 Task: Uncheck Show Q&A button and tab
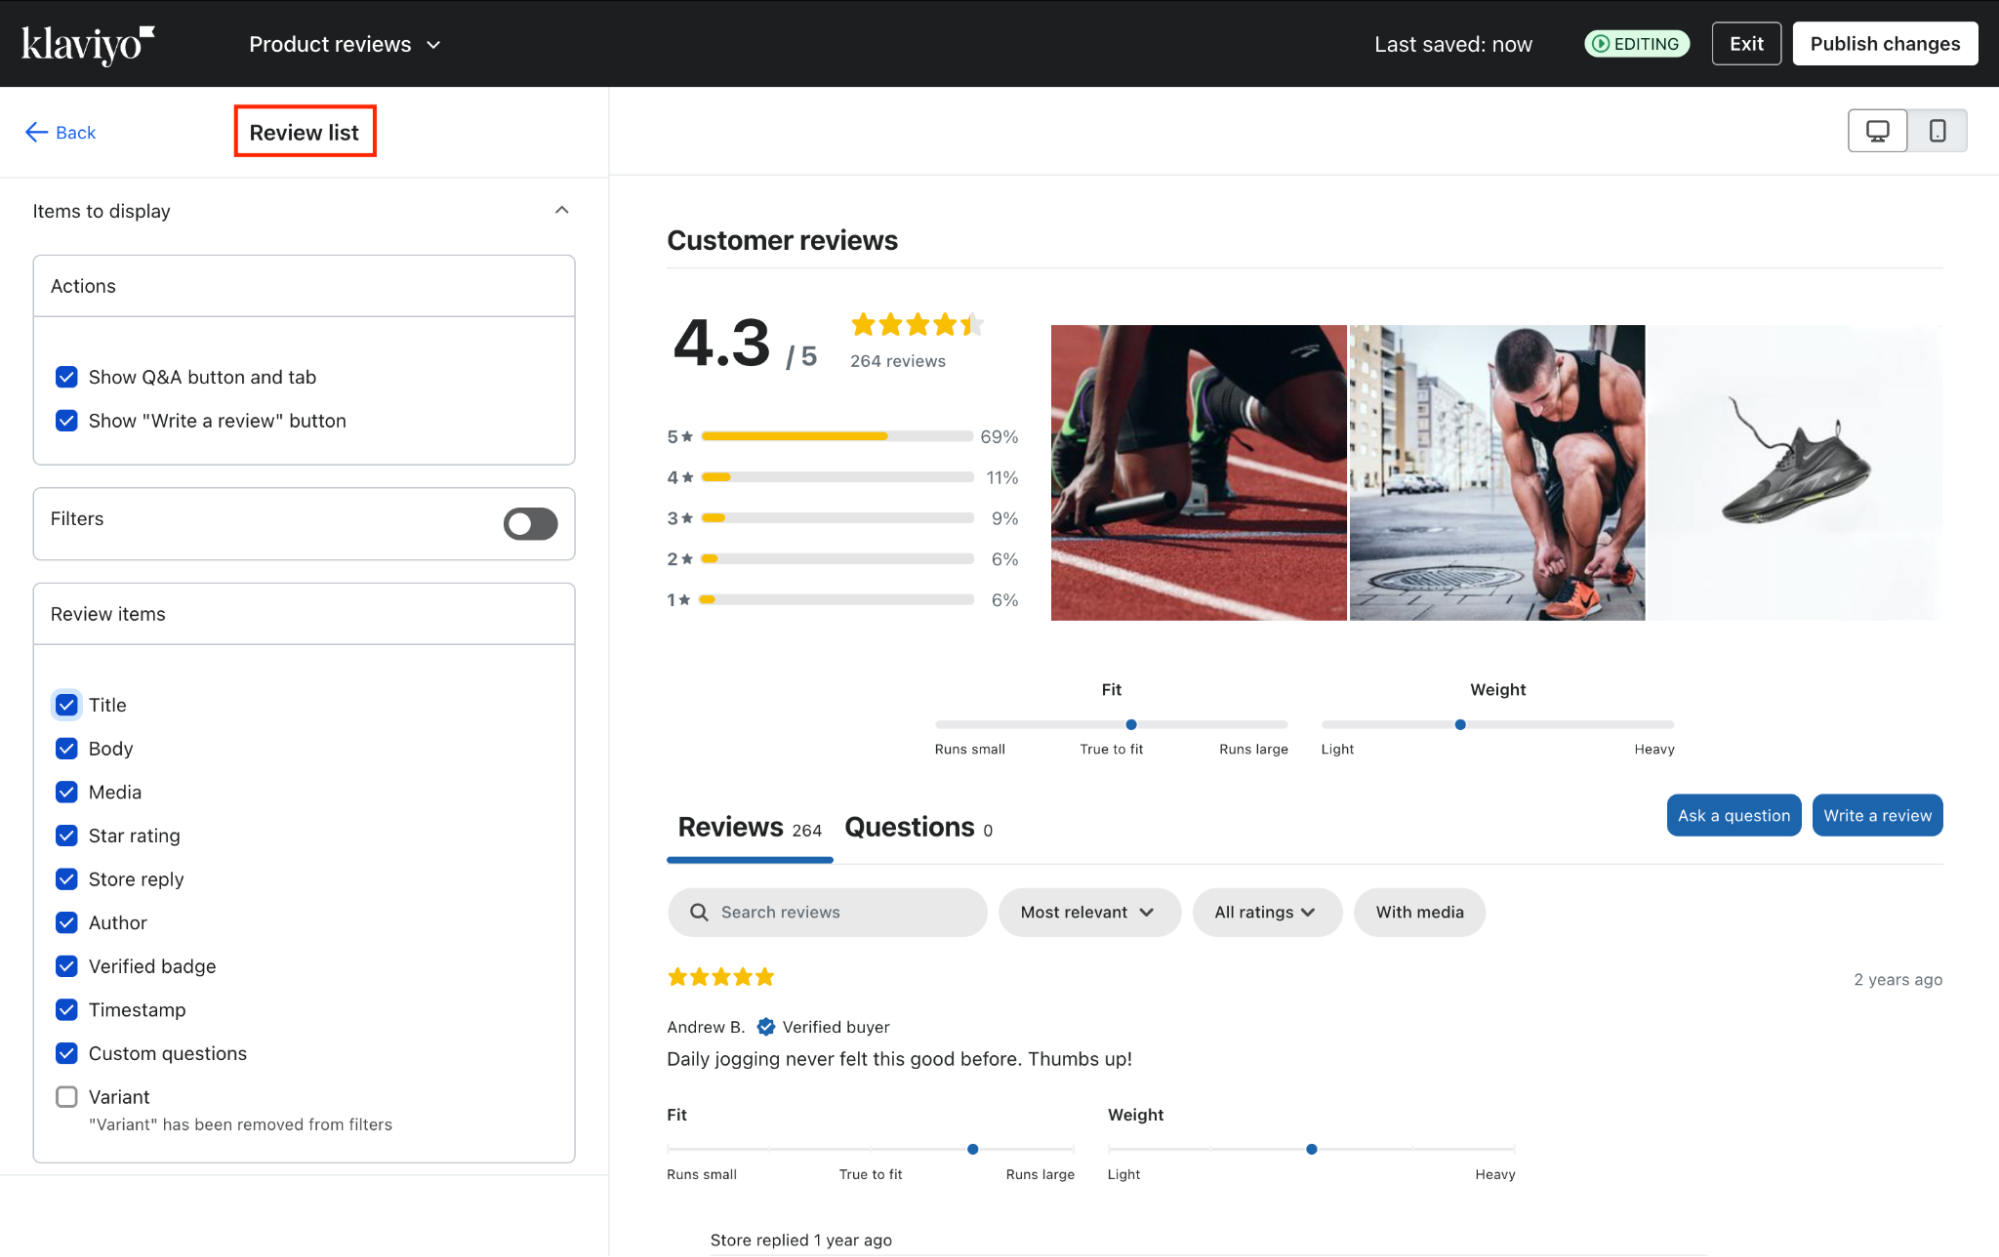click(x=67, y=377)
